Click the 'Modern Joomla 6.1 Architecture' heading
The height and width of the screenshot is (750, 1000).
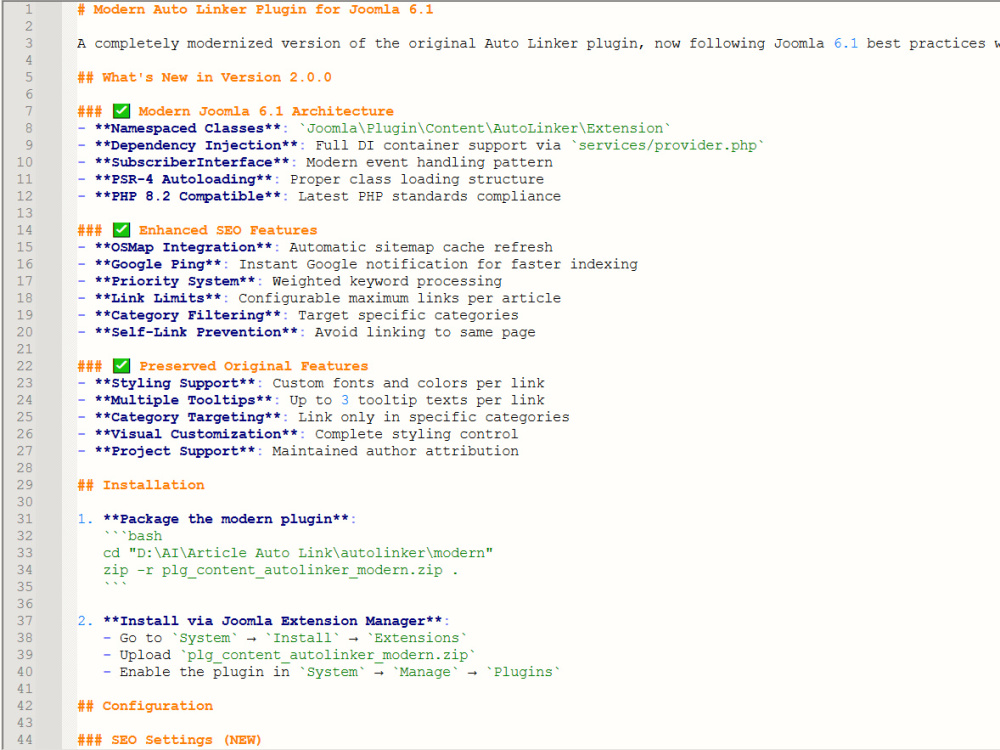tap(266, 111)
